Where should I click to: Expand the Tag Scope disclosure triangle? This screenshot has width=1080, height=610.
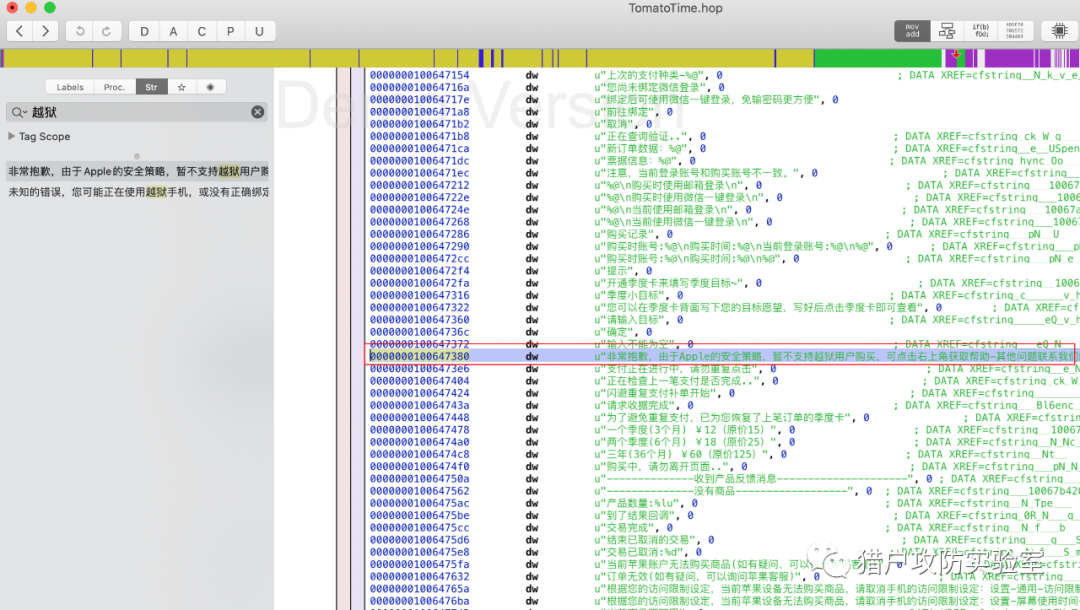tap(12, 137)
